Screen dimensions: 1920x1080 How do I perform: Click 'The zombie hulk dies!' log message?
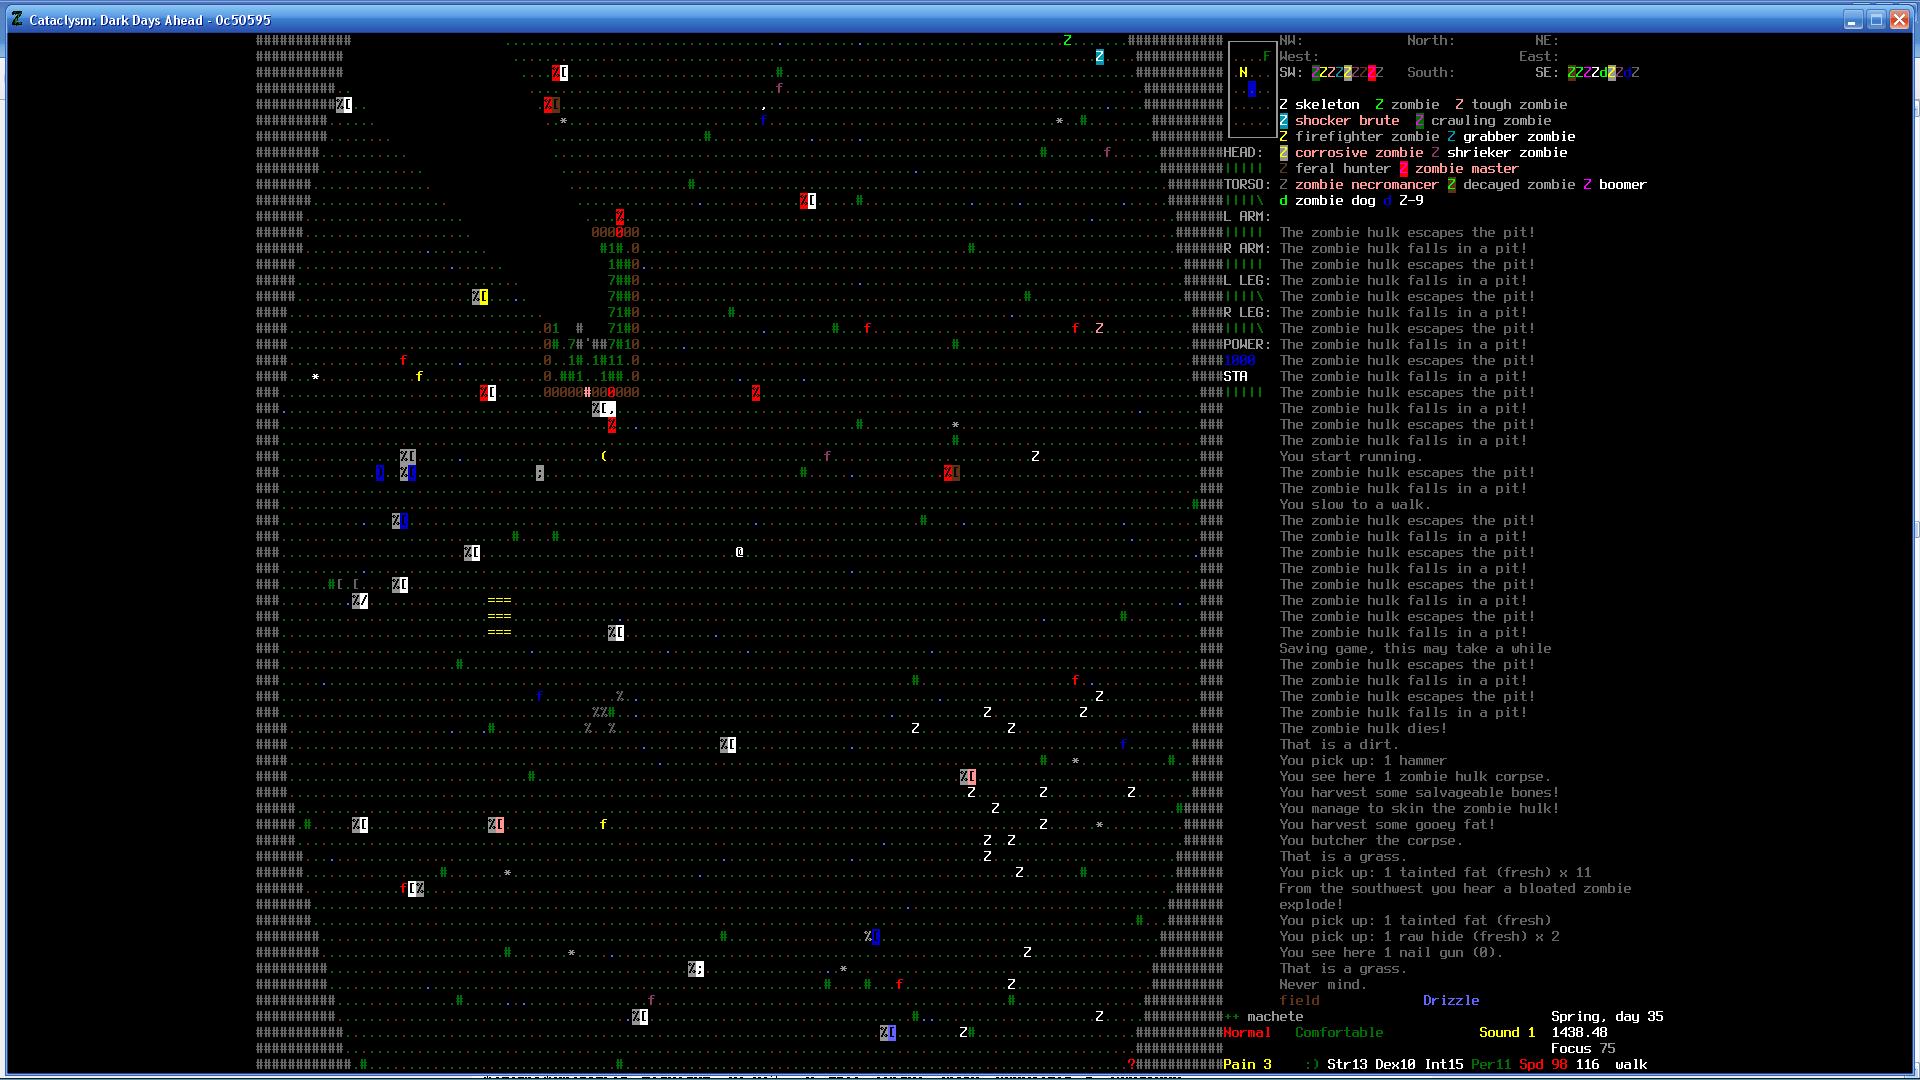[1363, 728]
